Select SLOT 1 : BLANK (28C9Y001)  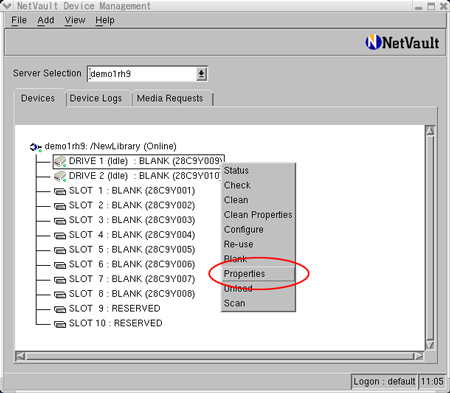point(132,191)
